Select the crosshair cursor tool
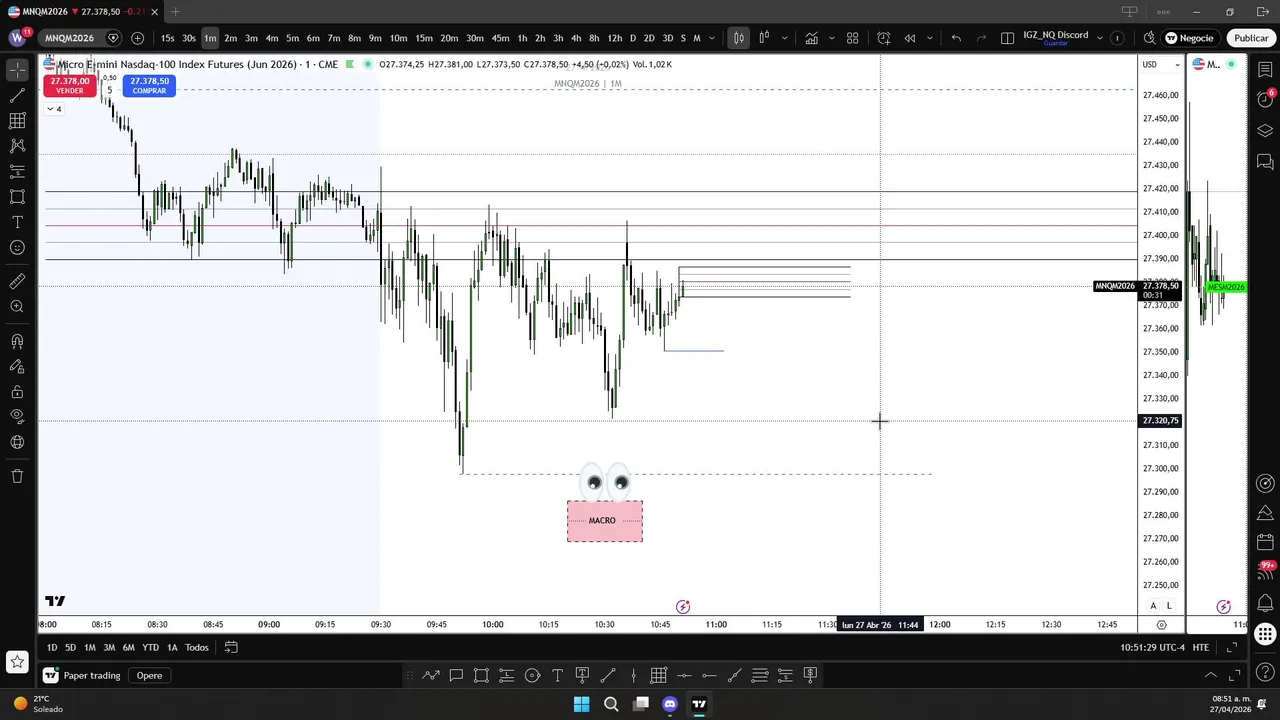 click(17, 70)
